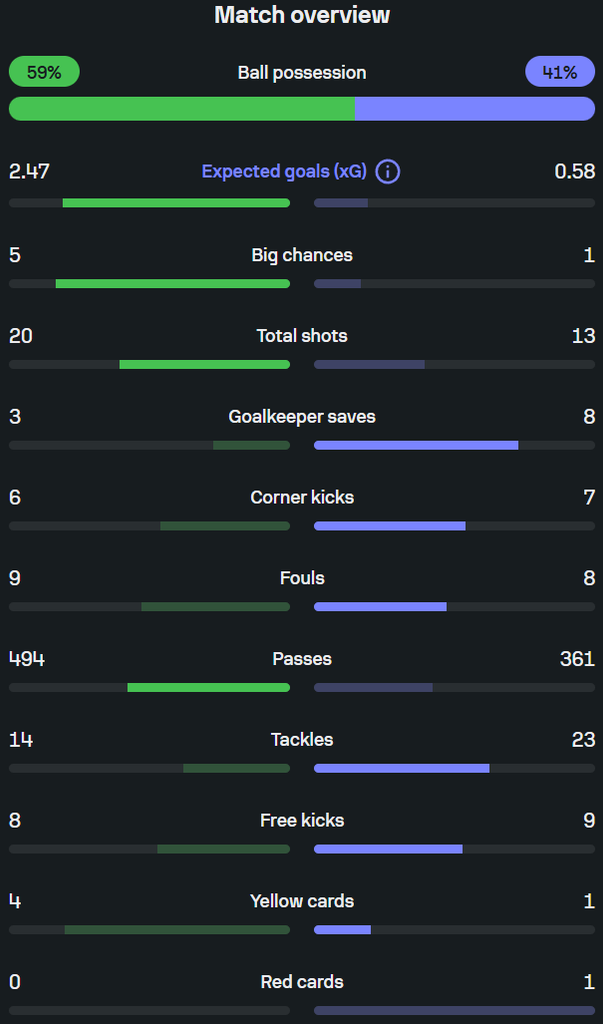Click the 41% possession badge

560,72
